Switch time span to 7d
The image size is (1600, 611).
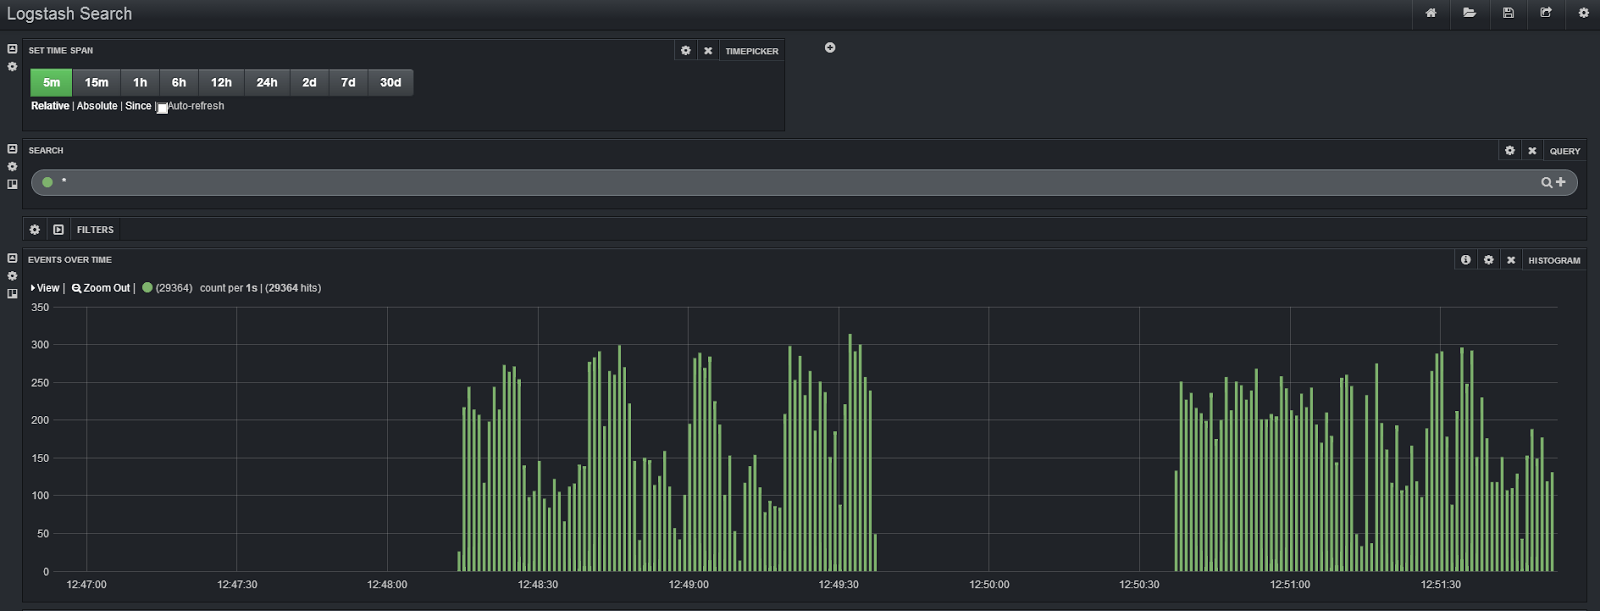pos(348,82)
